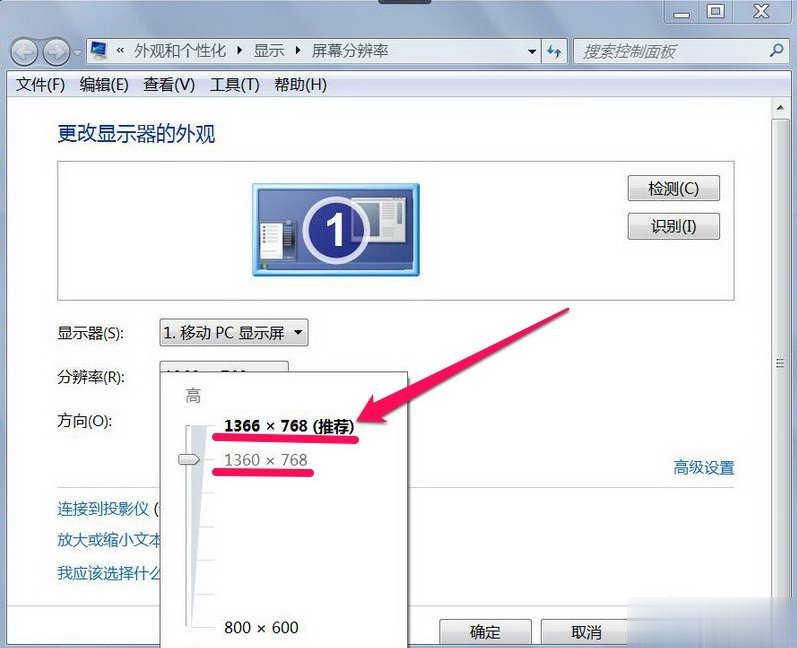797x648 pixels.
Task: Open 放大或缩小文本 link
Action: (x=109, y=540)
